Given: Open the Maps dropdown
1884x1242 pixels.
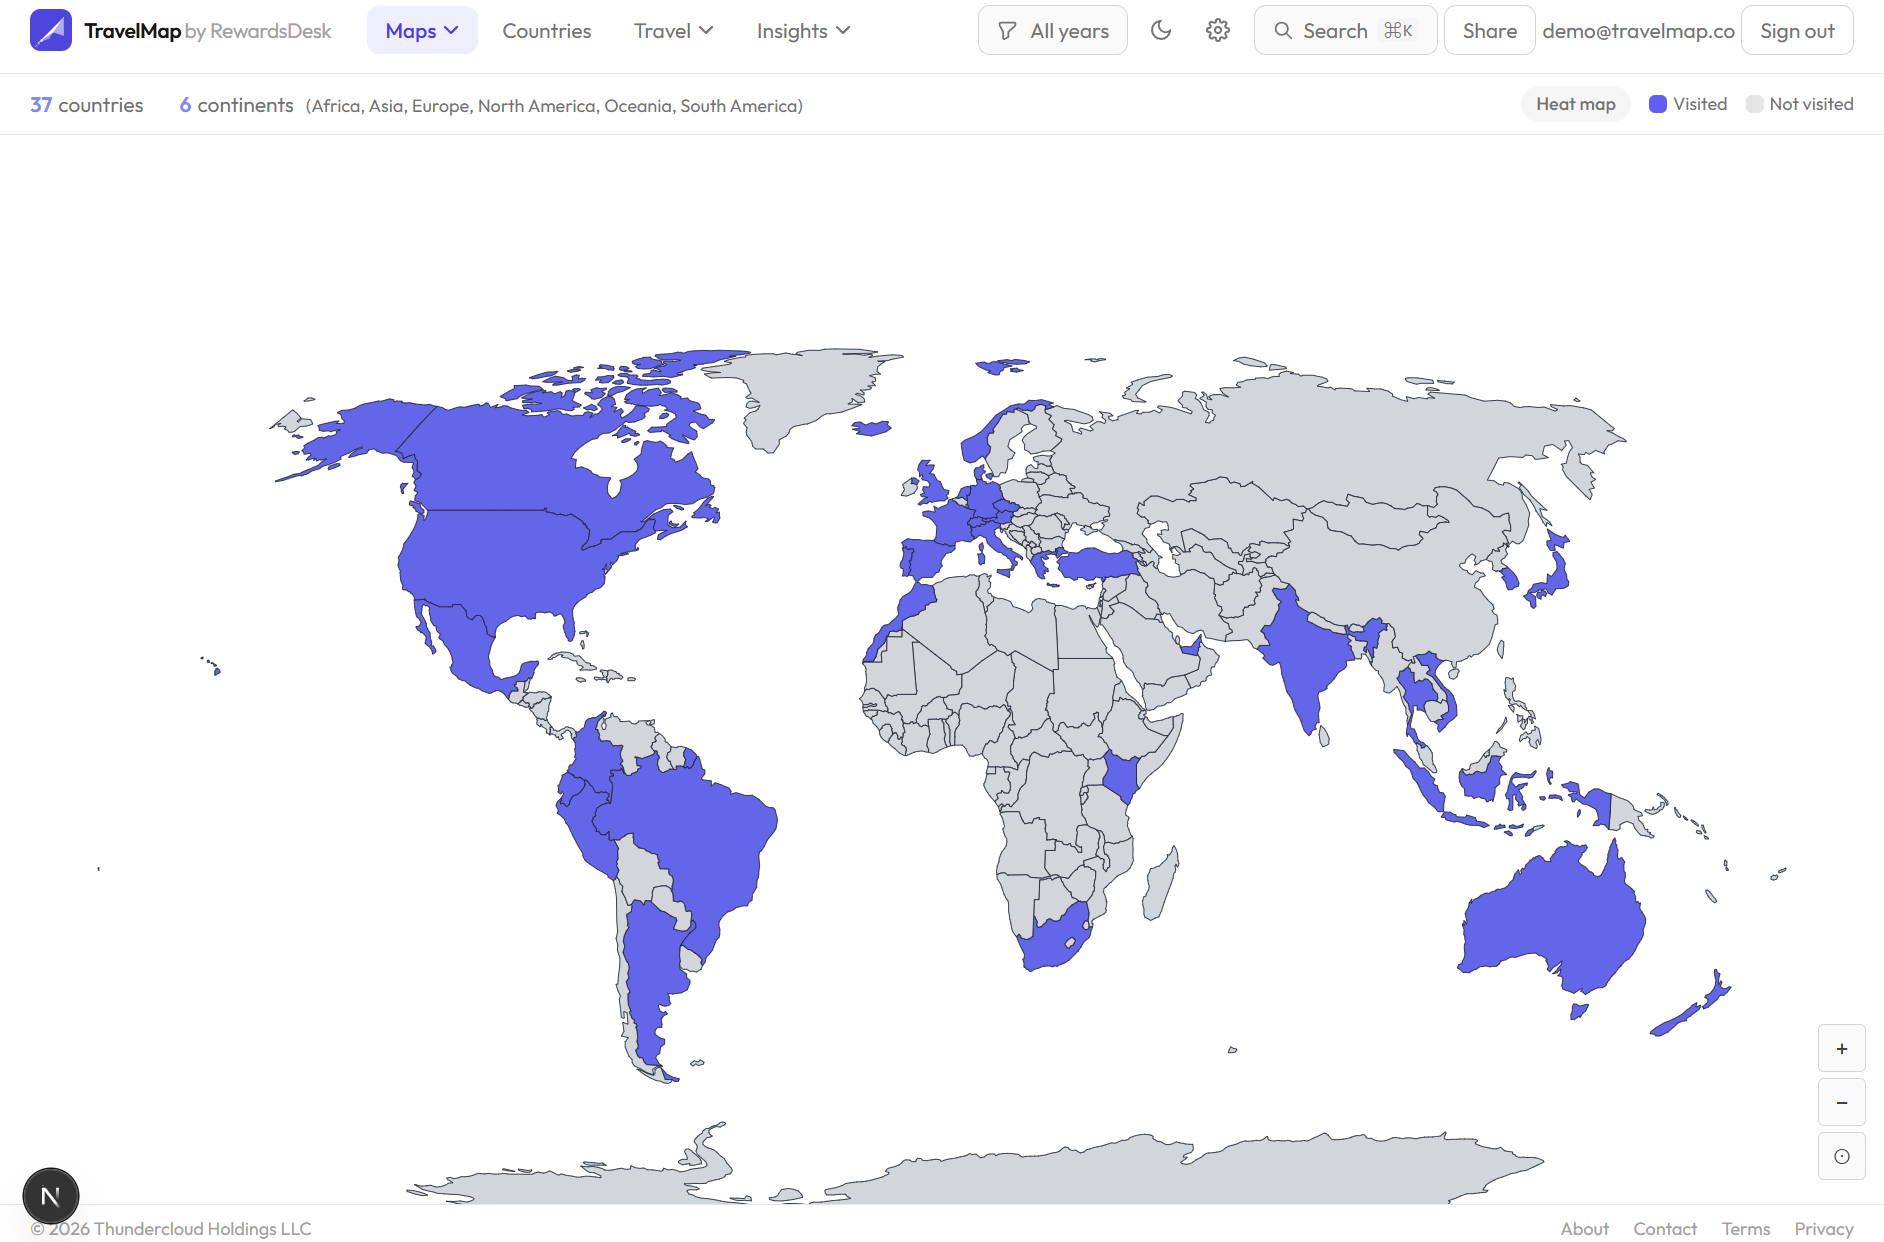Looking at the screenshot, I should pyautogui.click(x=422, y=30).
